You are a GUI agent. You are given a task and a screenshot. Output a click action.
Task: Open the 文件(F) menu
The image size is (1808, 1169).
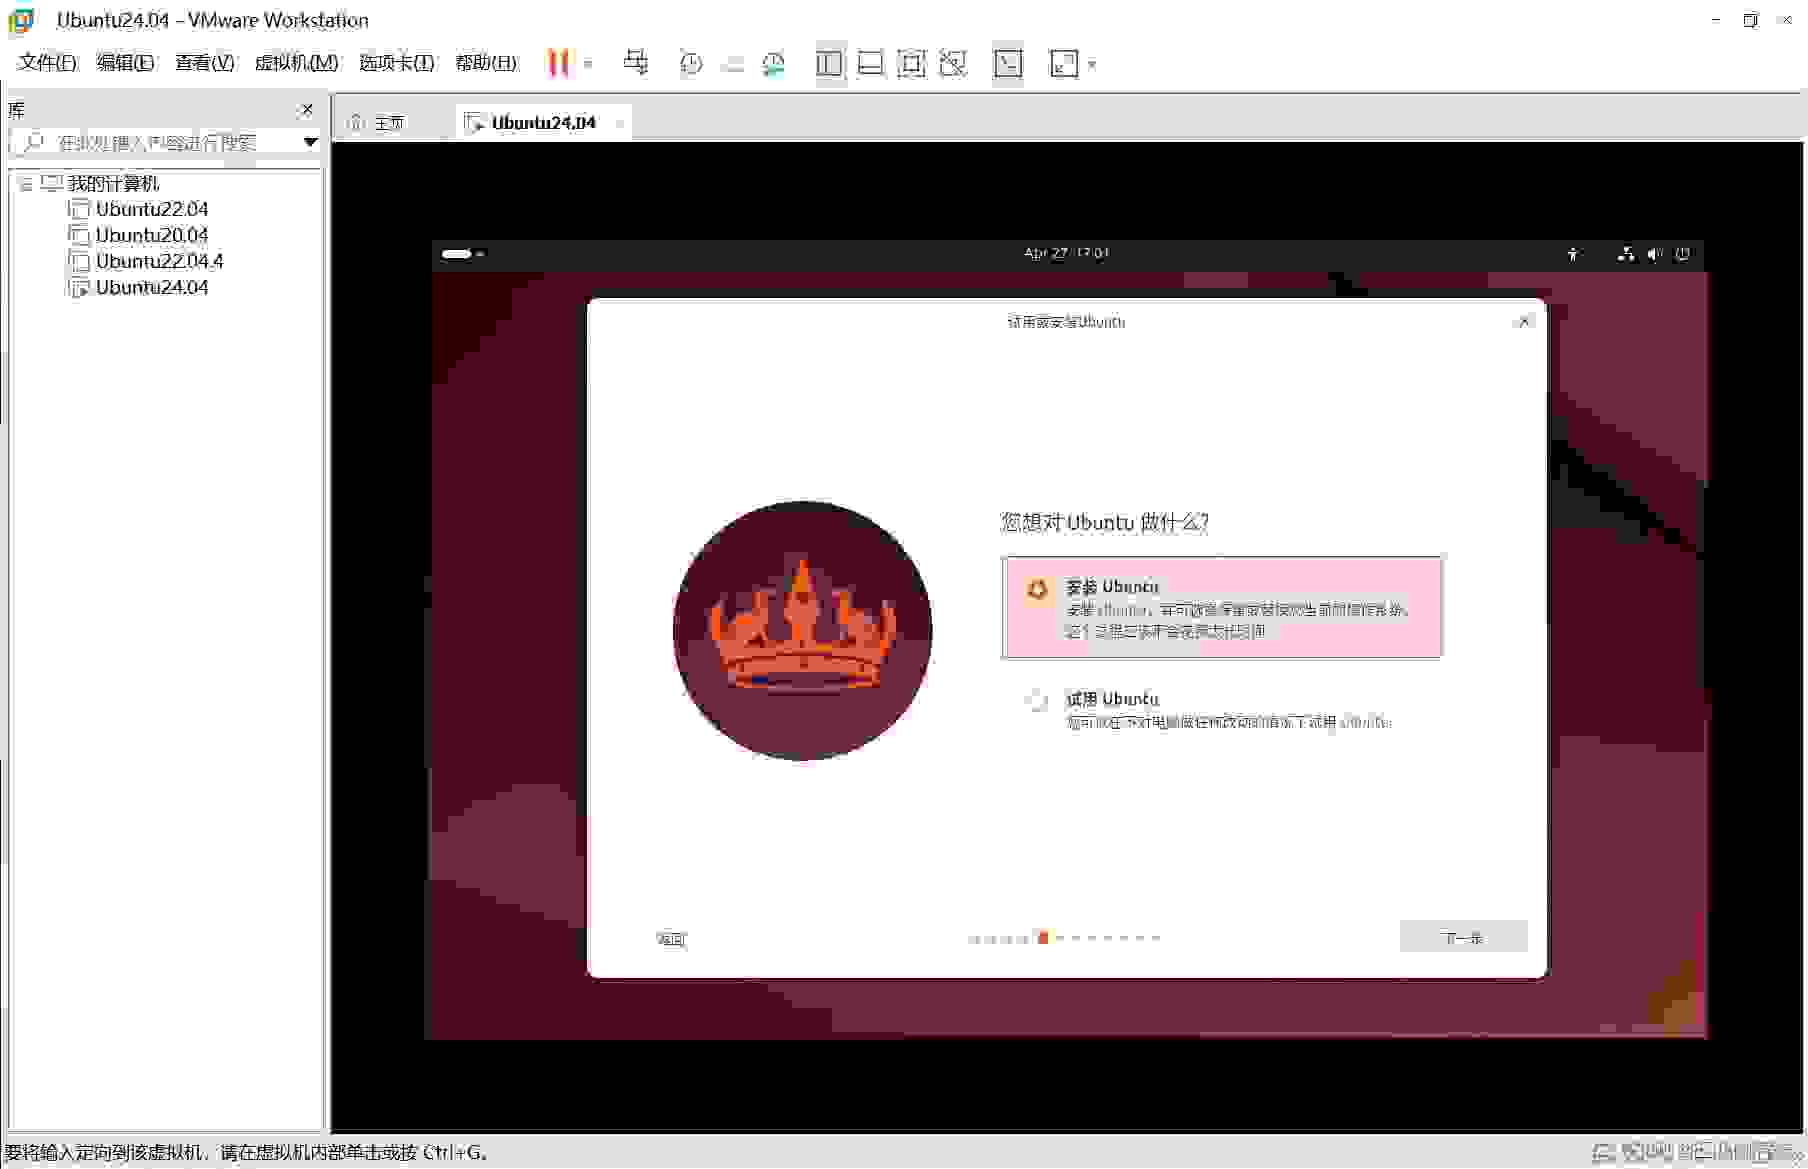click(x=47, y=63)
